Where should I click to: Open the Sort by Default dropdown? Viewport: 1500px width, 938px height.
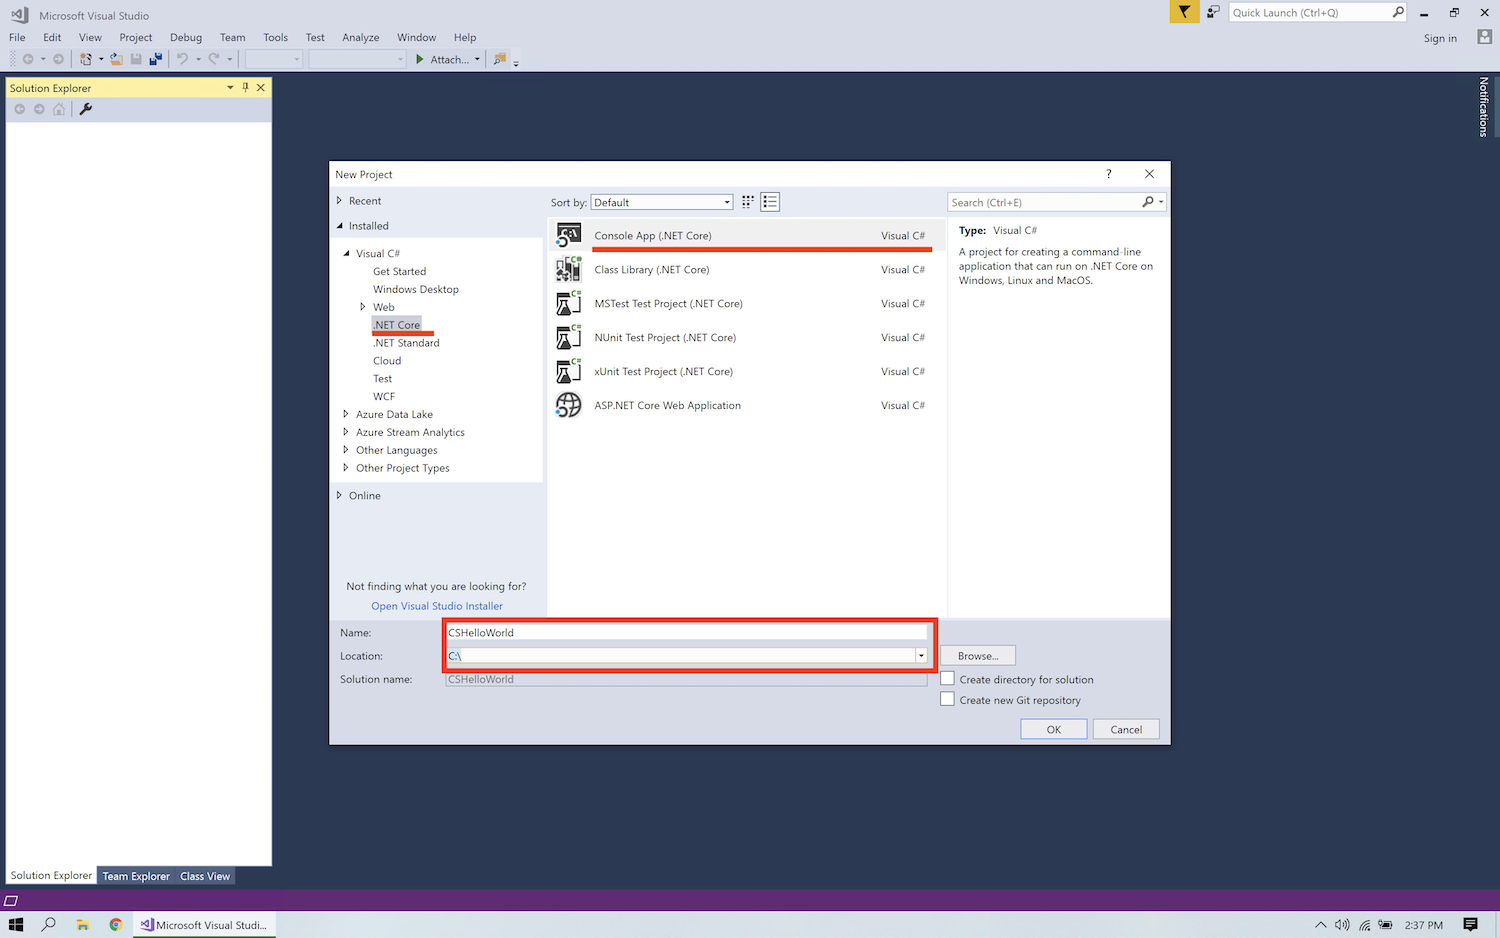click(x=662, y=202)
